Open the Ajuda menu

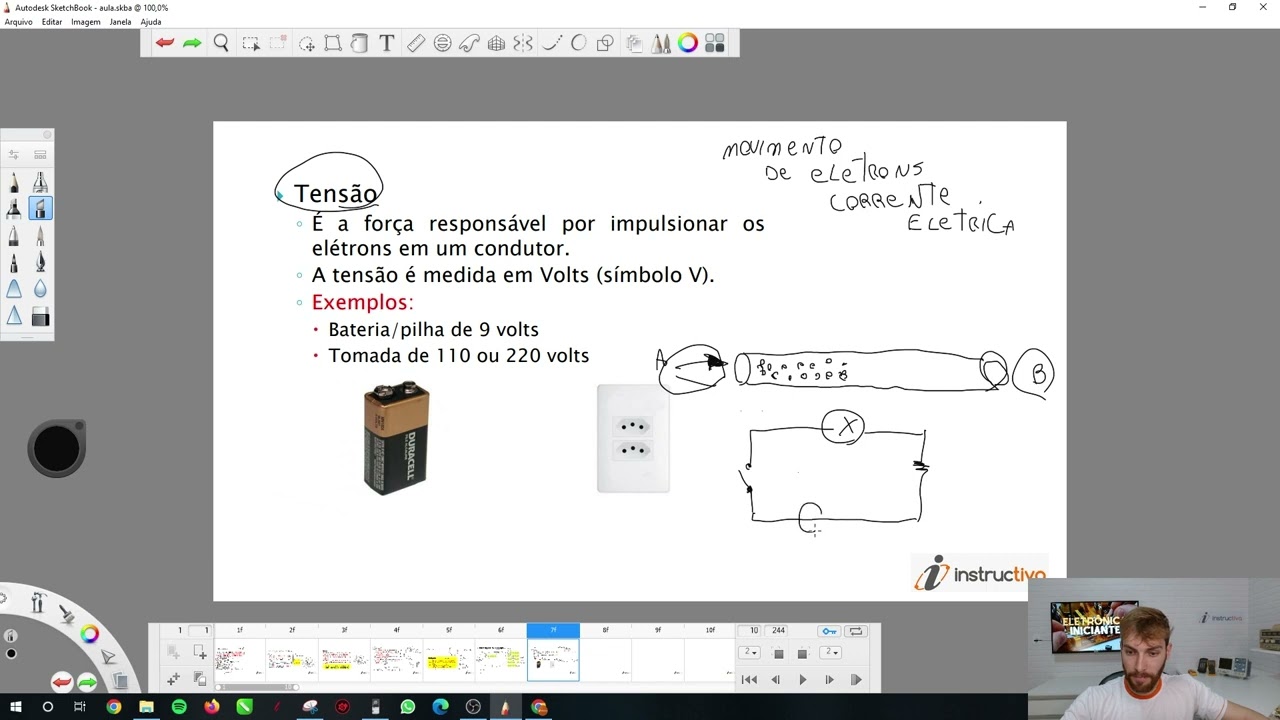click(x=151, y=22)
